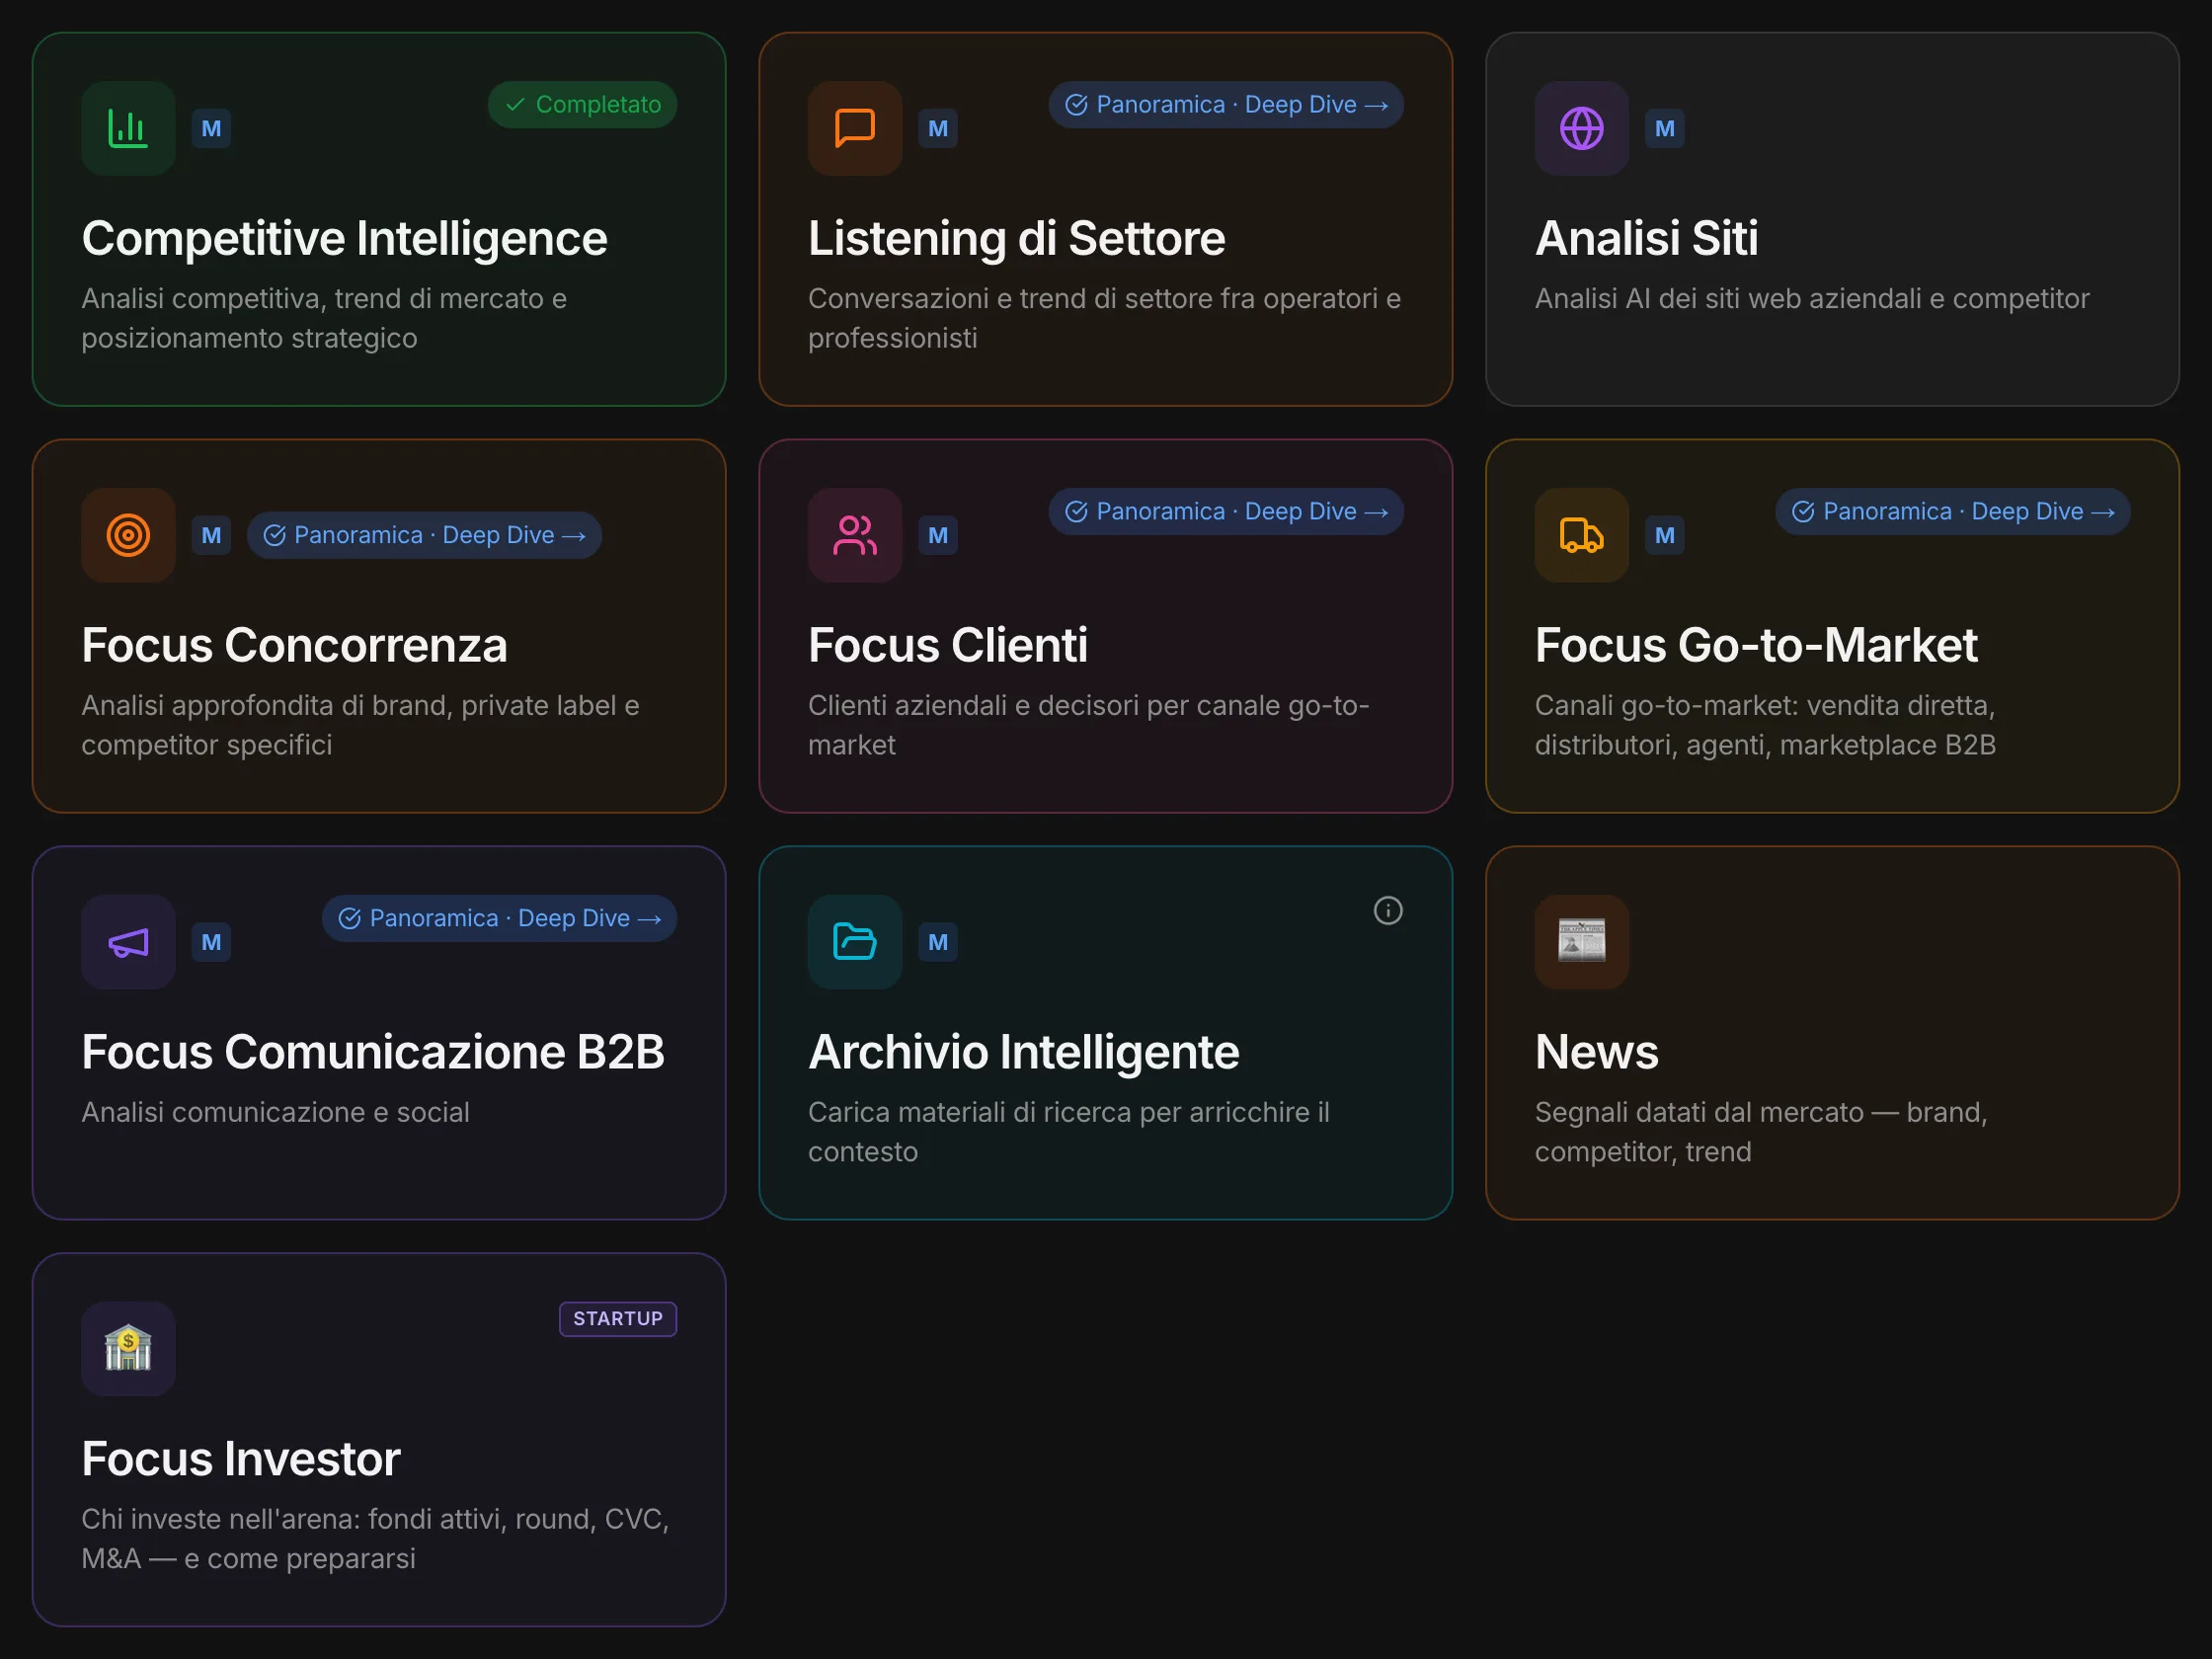Click the bank building icon of Focus Investor
2212x1659 pixels.
pos(128,1349)
